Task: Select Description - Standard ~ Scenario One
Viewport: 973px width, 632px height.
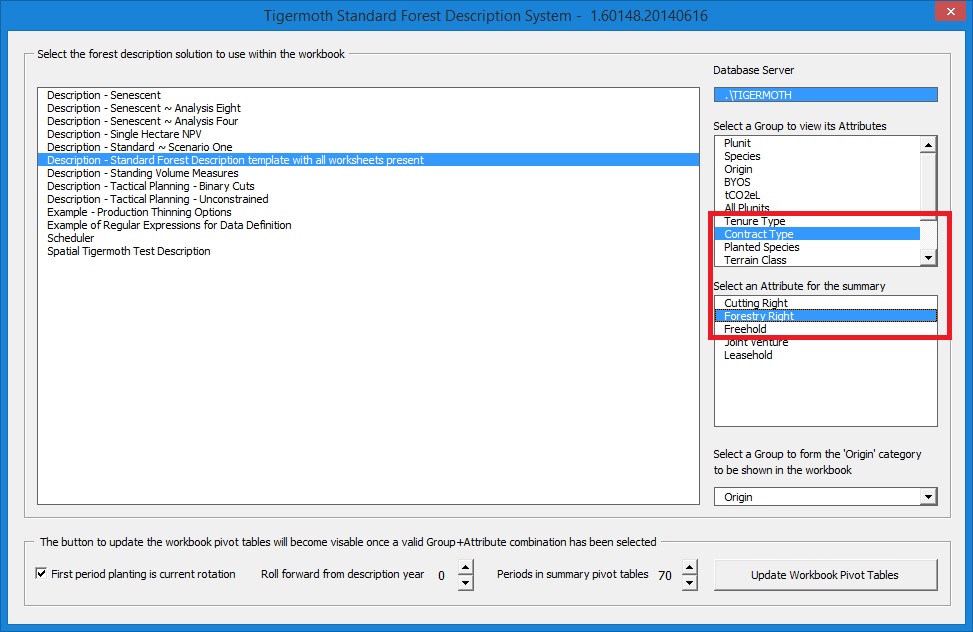Action: [368, 147]
